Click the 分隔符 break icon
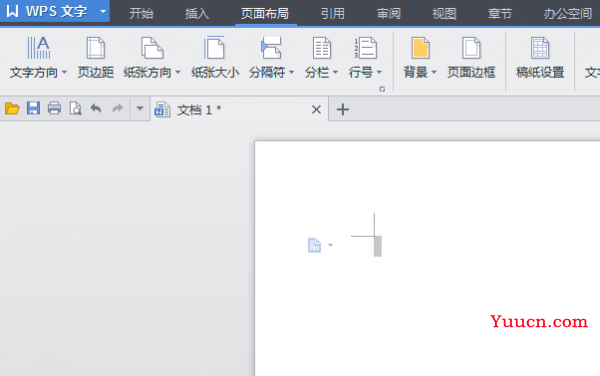 pyautogui.click(x=271, y=48)
